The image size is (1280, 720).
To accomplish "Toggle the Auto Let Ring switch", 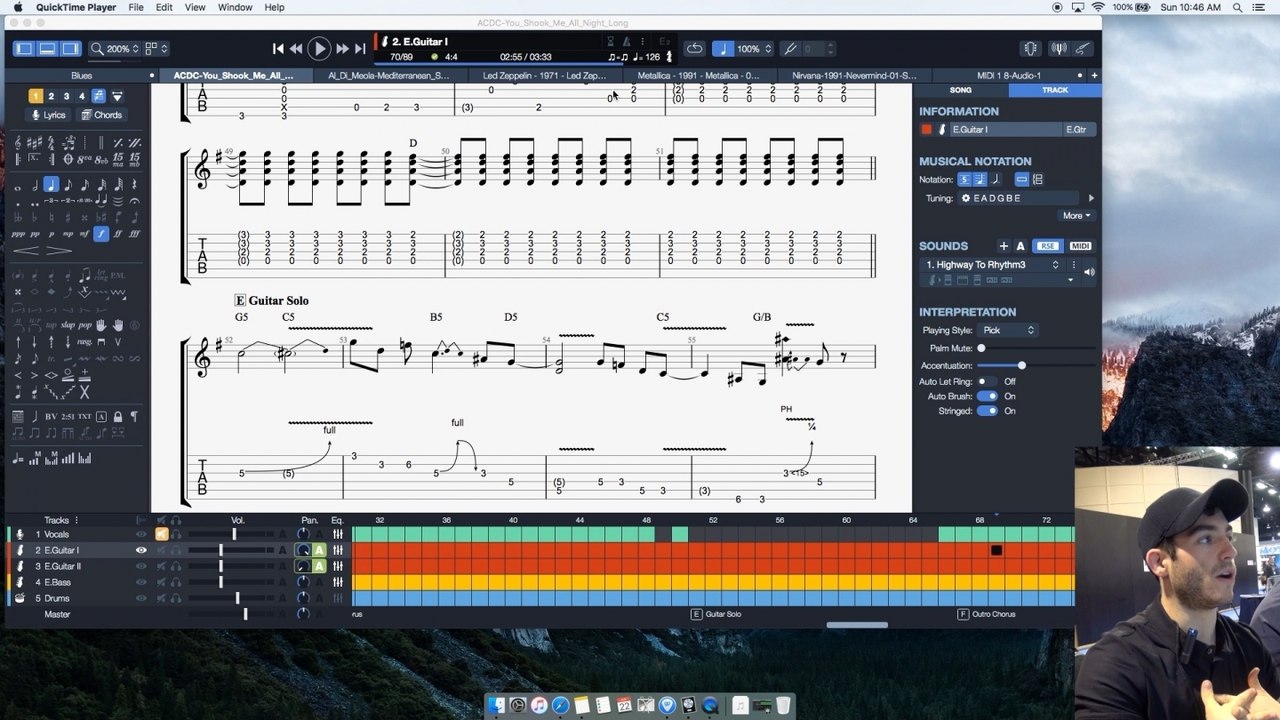I will coord(987,381).
